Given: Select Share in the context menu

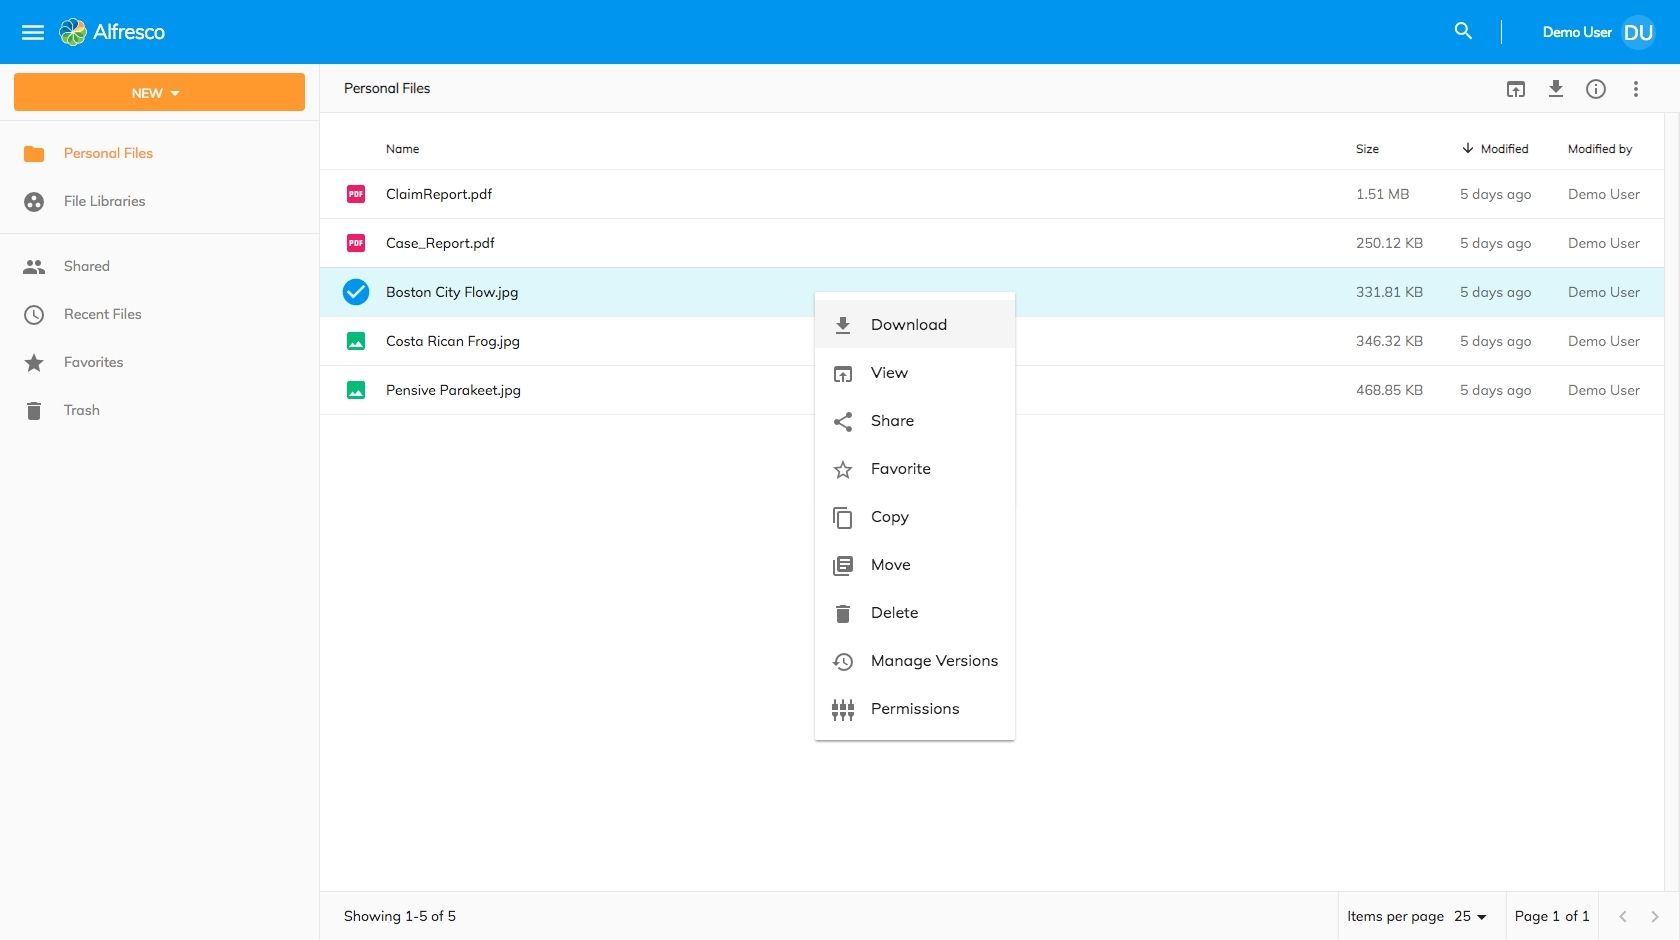Looking at the screenshot, I should [915, 420].
